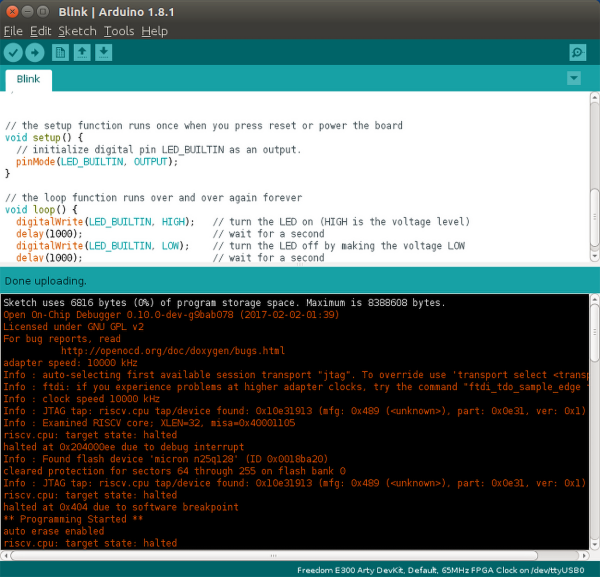Open the Sketch menu

click(x=77, y=31)
